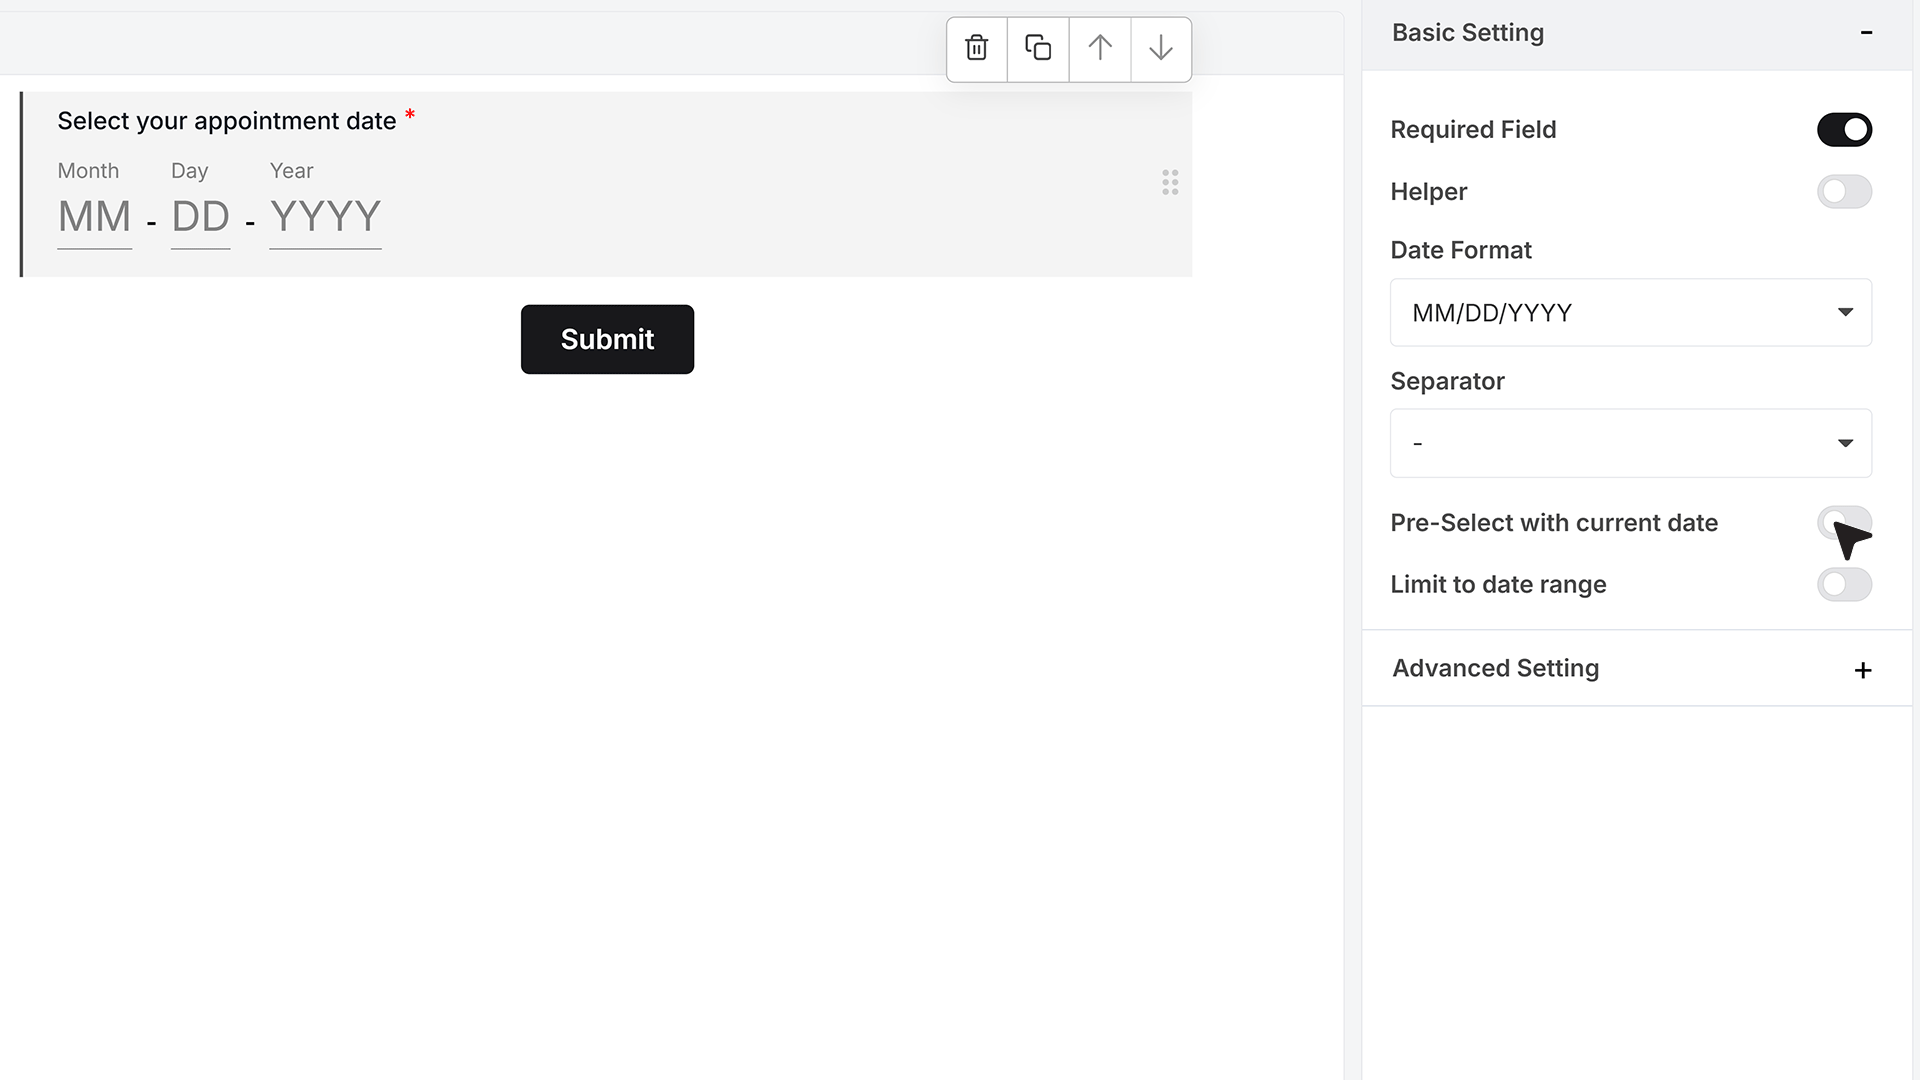This screenshot has width=1920, height=1080.
Task: Move field up with the up arrow
Action: pos(1100,48)
